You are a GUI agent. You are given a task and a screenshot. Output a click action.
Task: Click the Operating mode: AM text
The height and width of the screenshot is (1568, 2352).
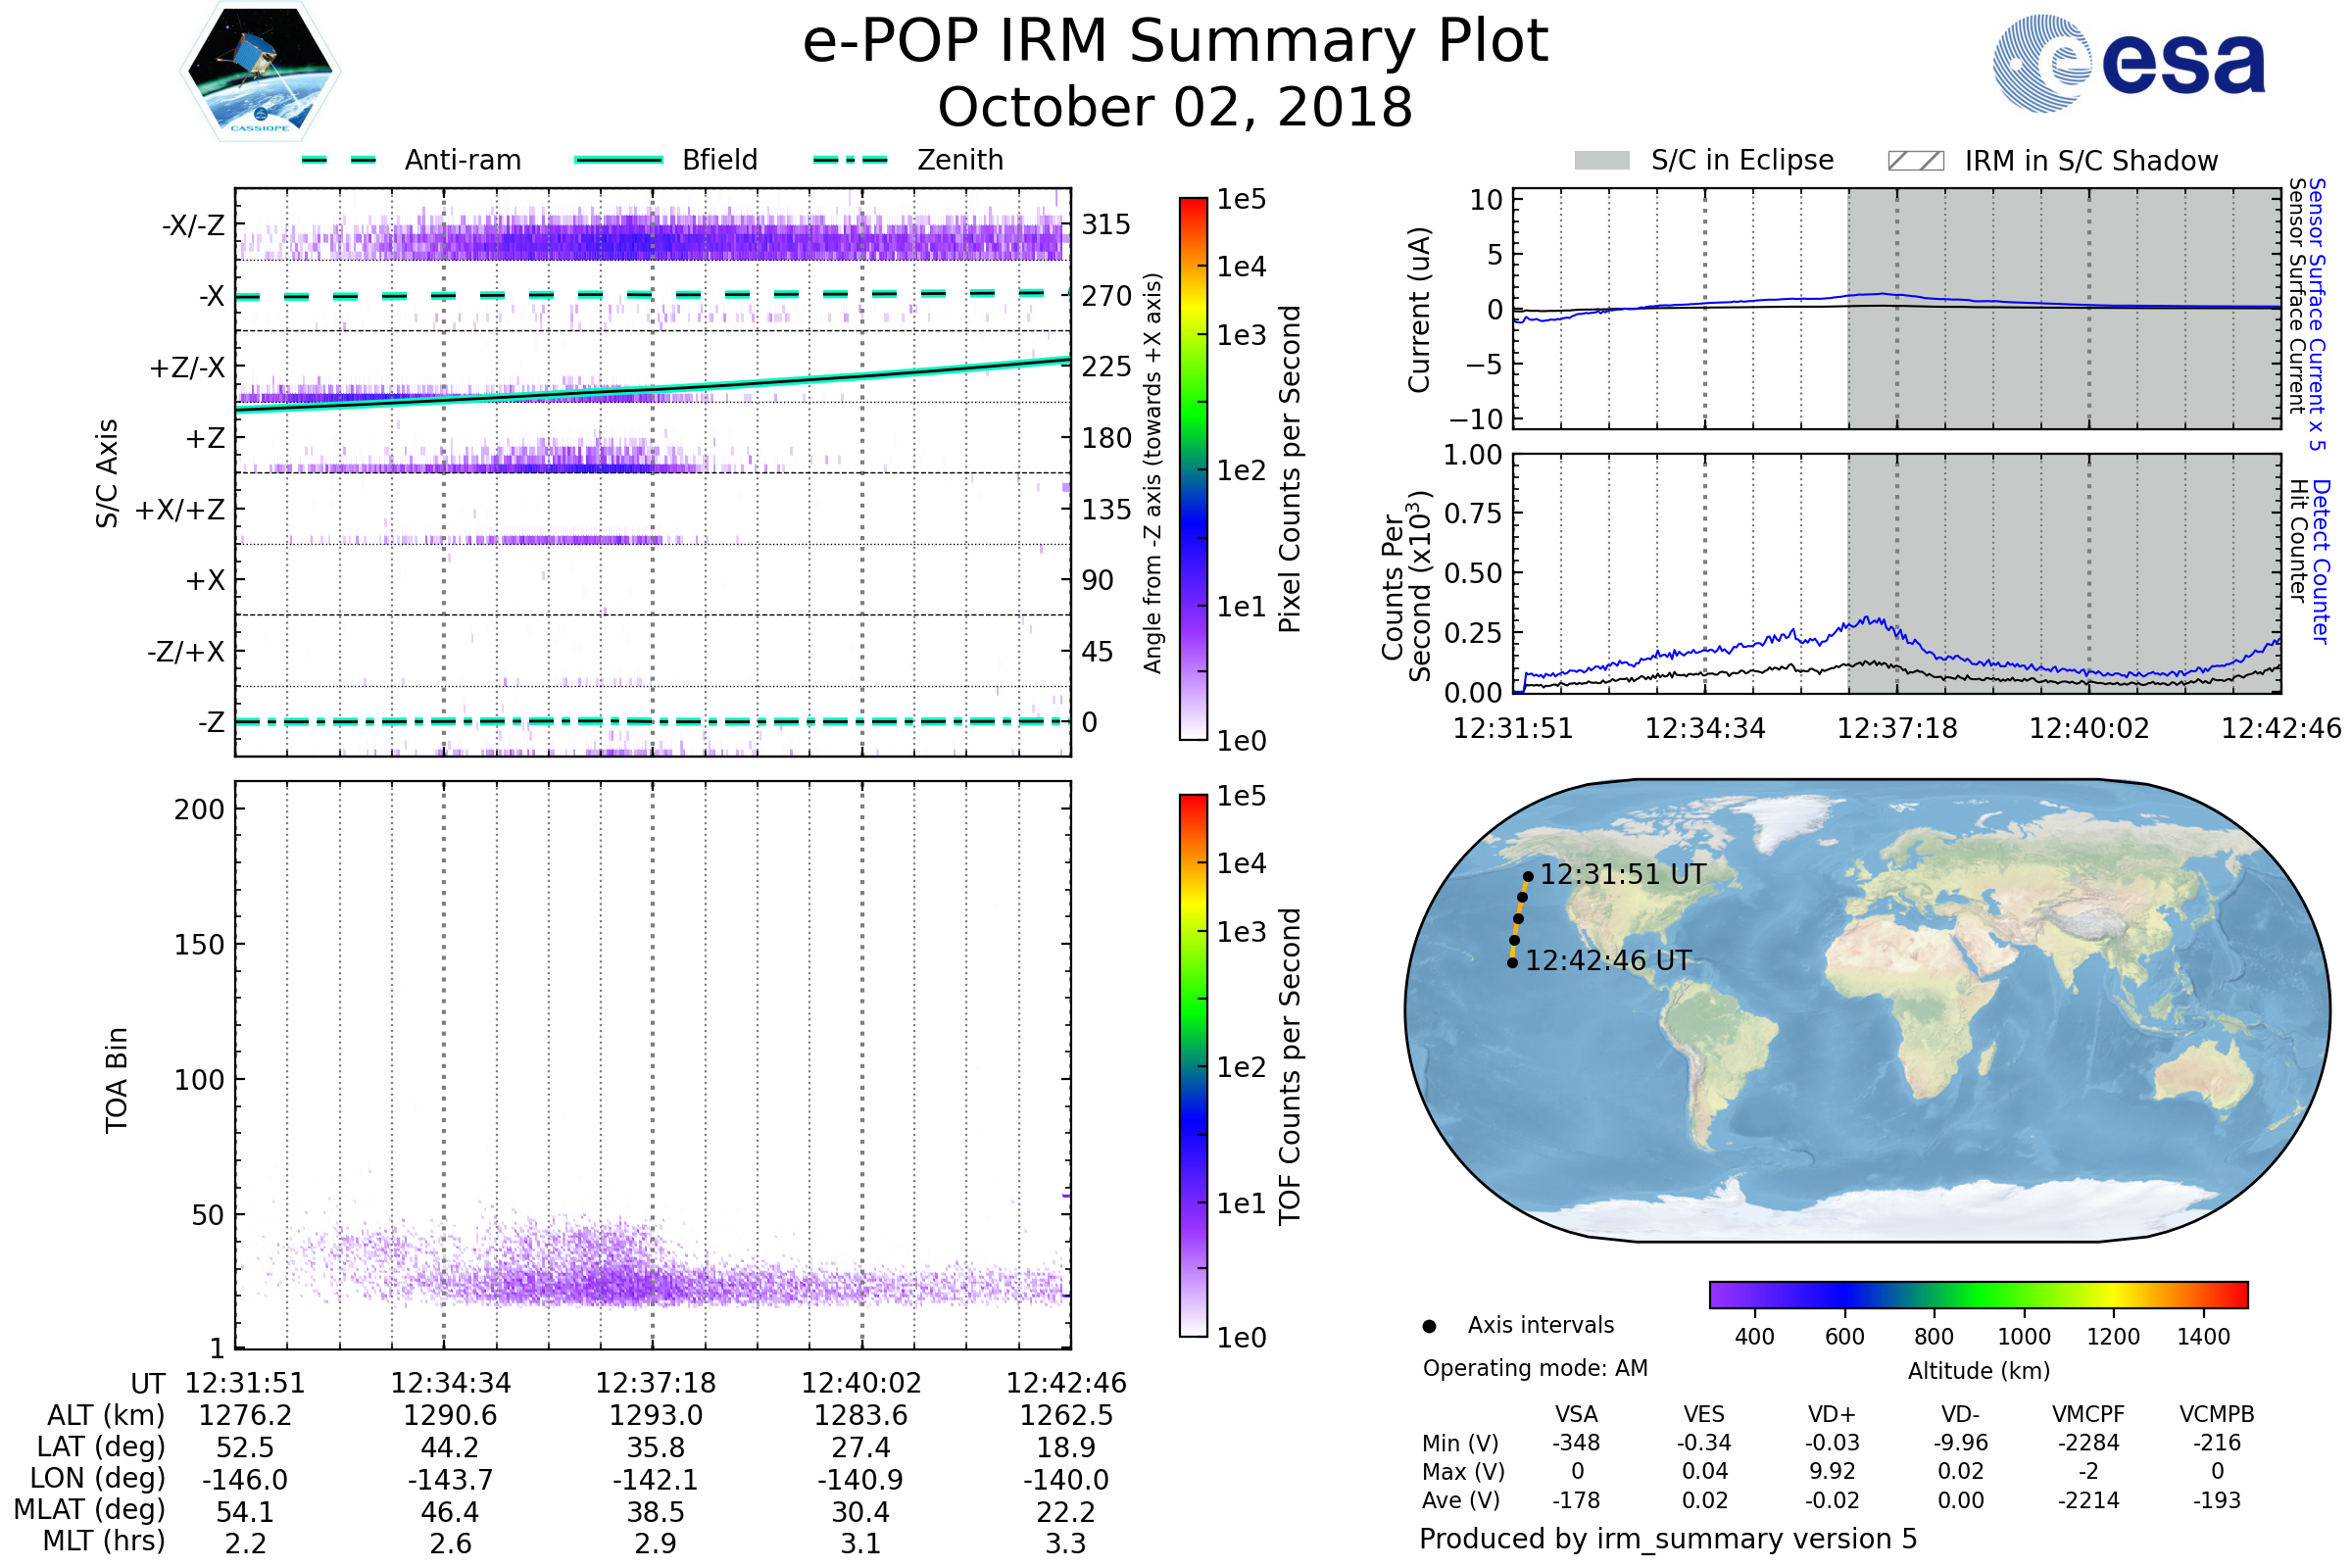click(1535, 1369)
